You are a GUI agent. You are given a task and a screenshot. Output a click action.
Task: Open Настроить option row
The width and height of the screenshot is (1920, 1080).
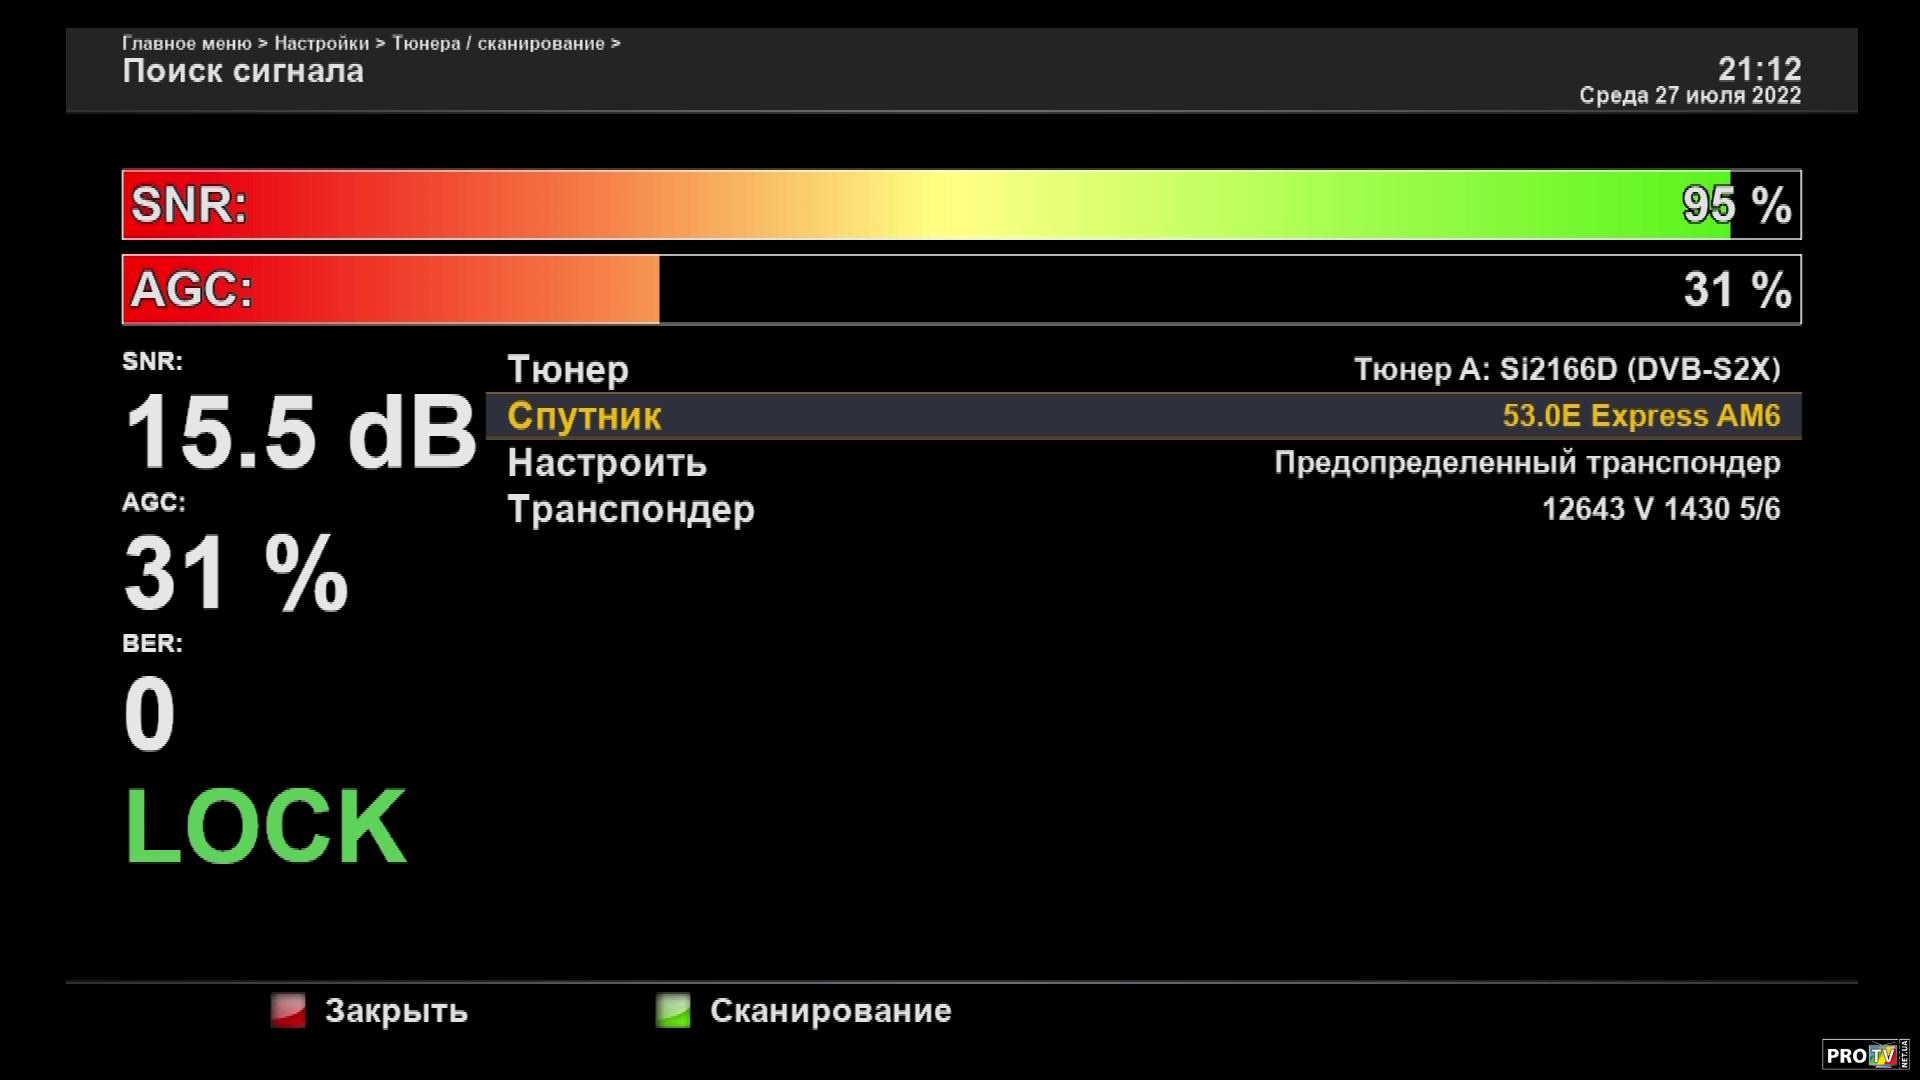(x=607, y=463)
